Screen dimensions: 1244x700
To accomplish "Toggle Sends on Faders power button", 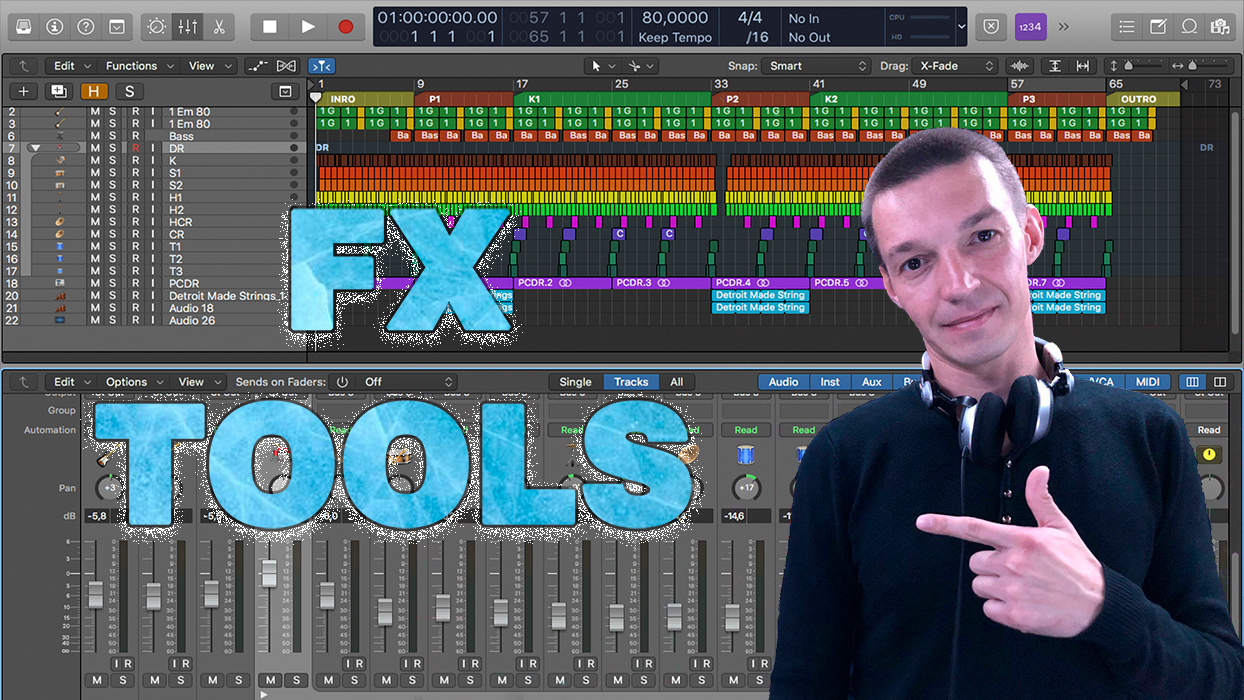I will point(342,382).
